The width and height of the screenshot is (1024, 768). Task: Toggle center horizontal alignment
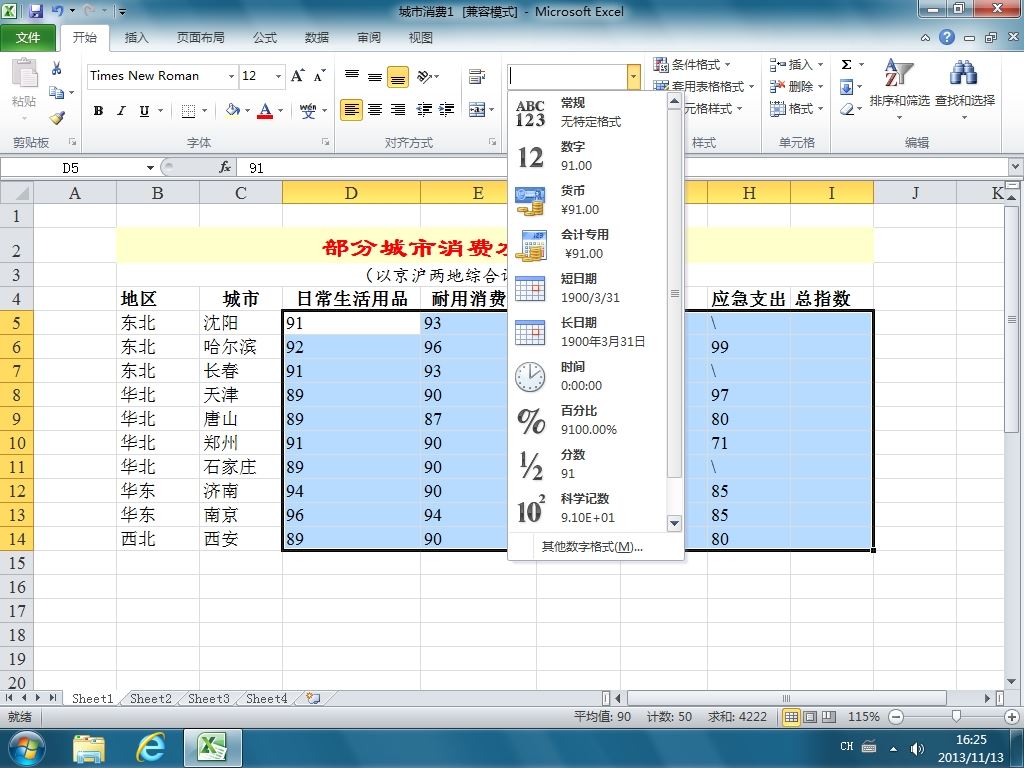coord(375,110)
